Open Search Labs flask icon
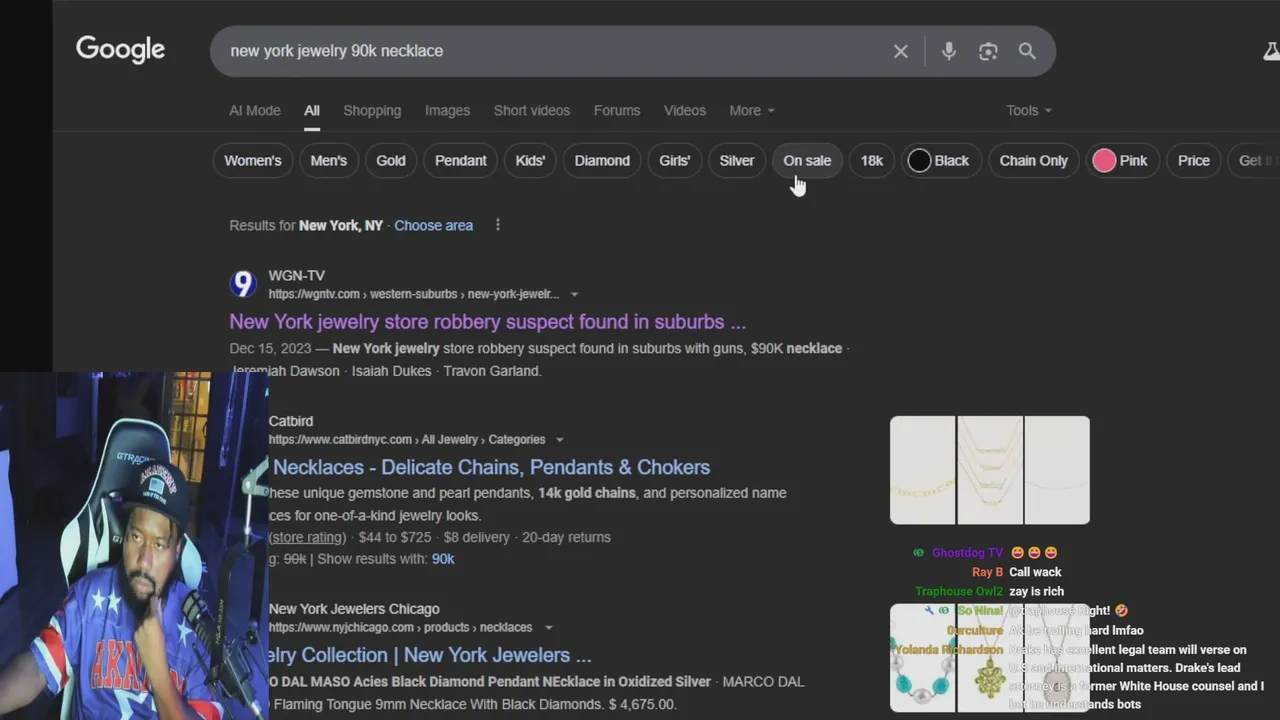This screenshot has height=720, width=1280. tap(1271, 51)
